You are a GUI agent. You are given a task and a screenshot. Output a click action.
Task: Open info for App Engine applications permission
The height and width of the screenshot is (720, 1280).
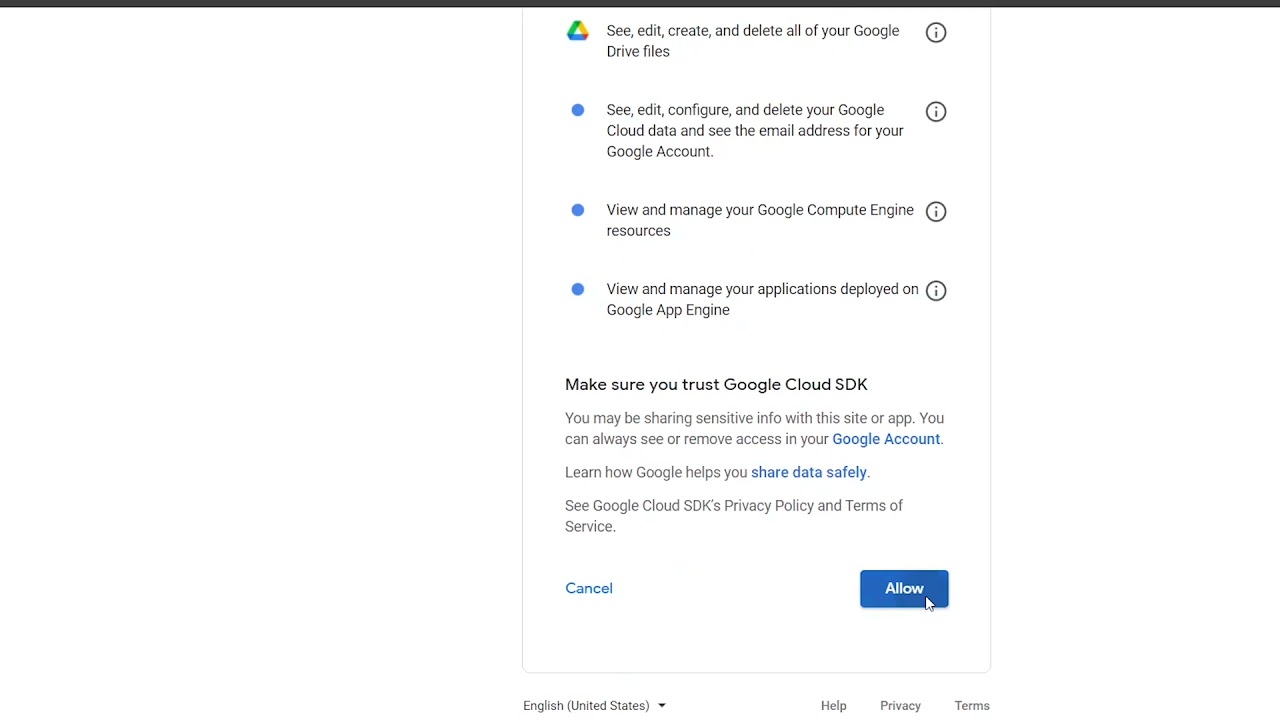(x=936, y=290)
